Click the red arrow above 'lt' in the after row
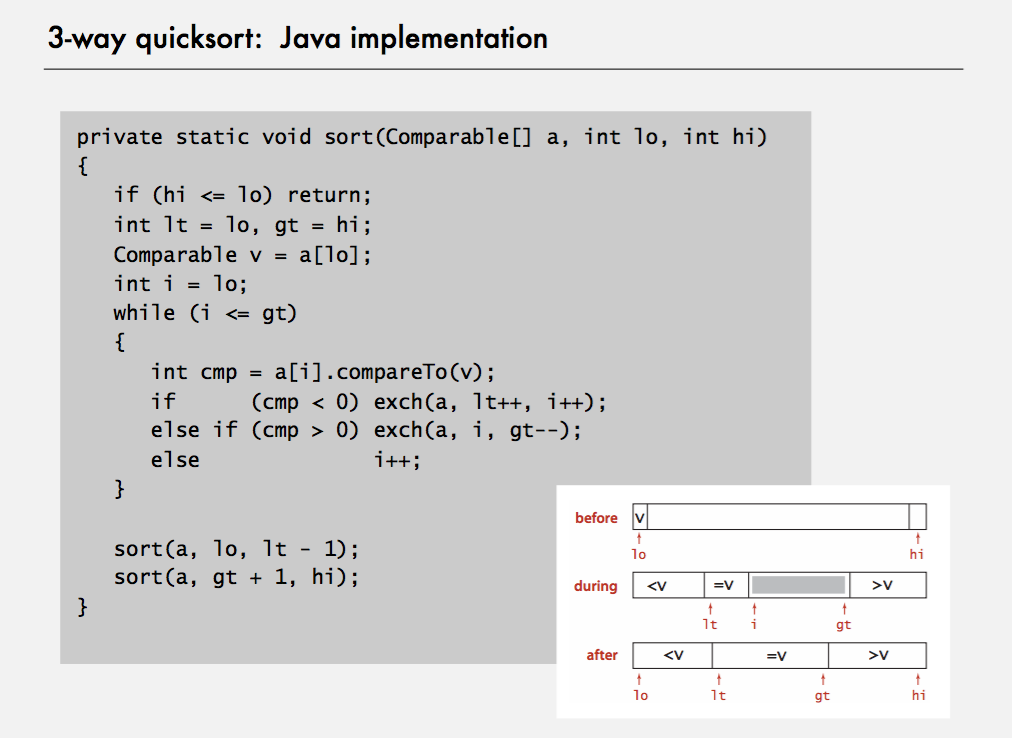This screenshot has height=738, width=1012. tap(718, 679)
